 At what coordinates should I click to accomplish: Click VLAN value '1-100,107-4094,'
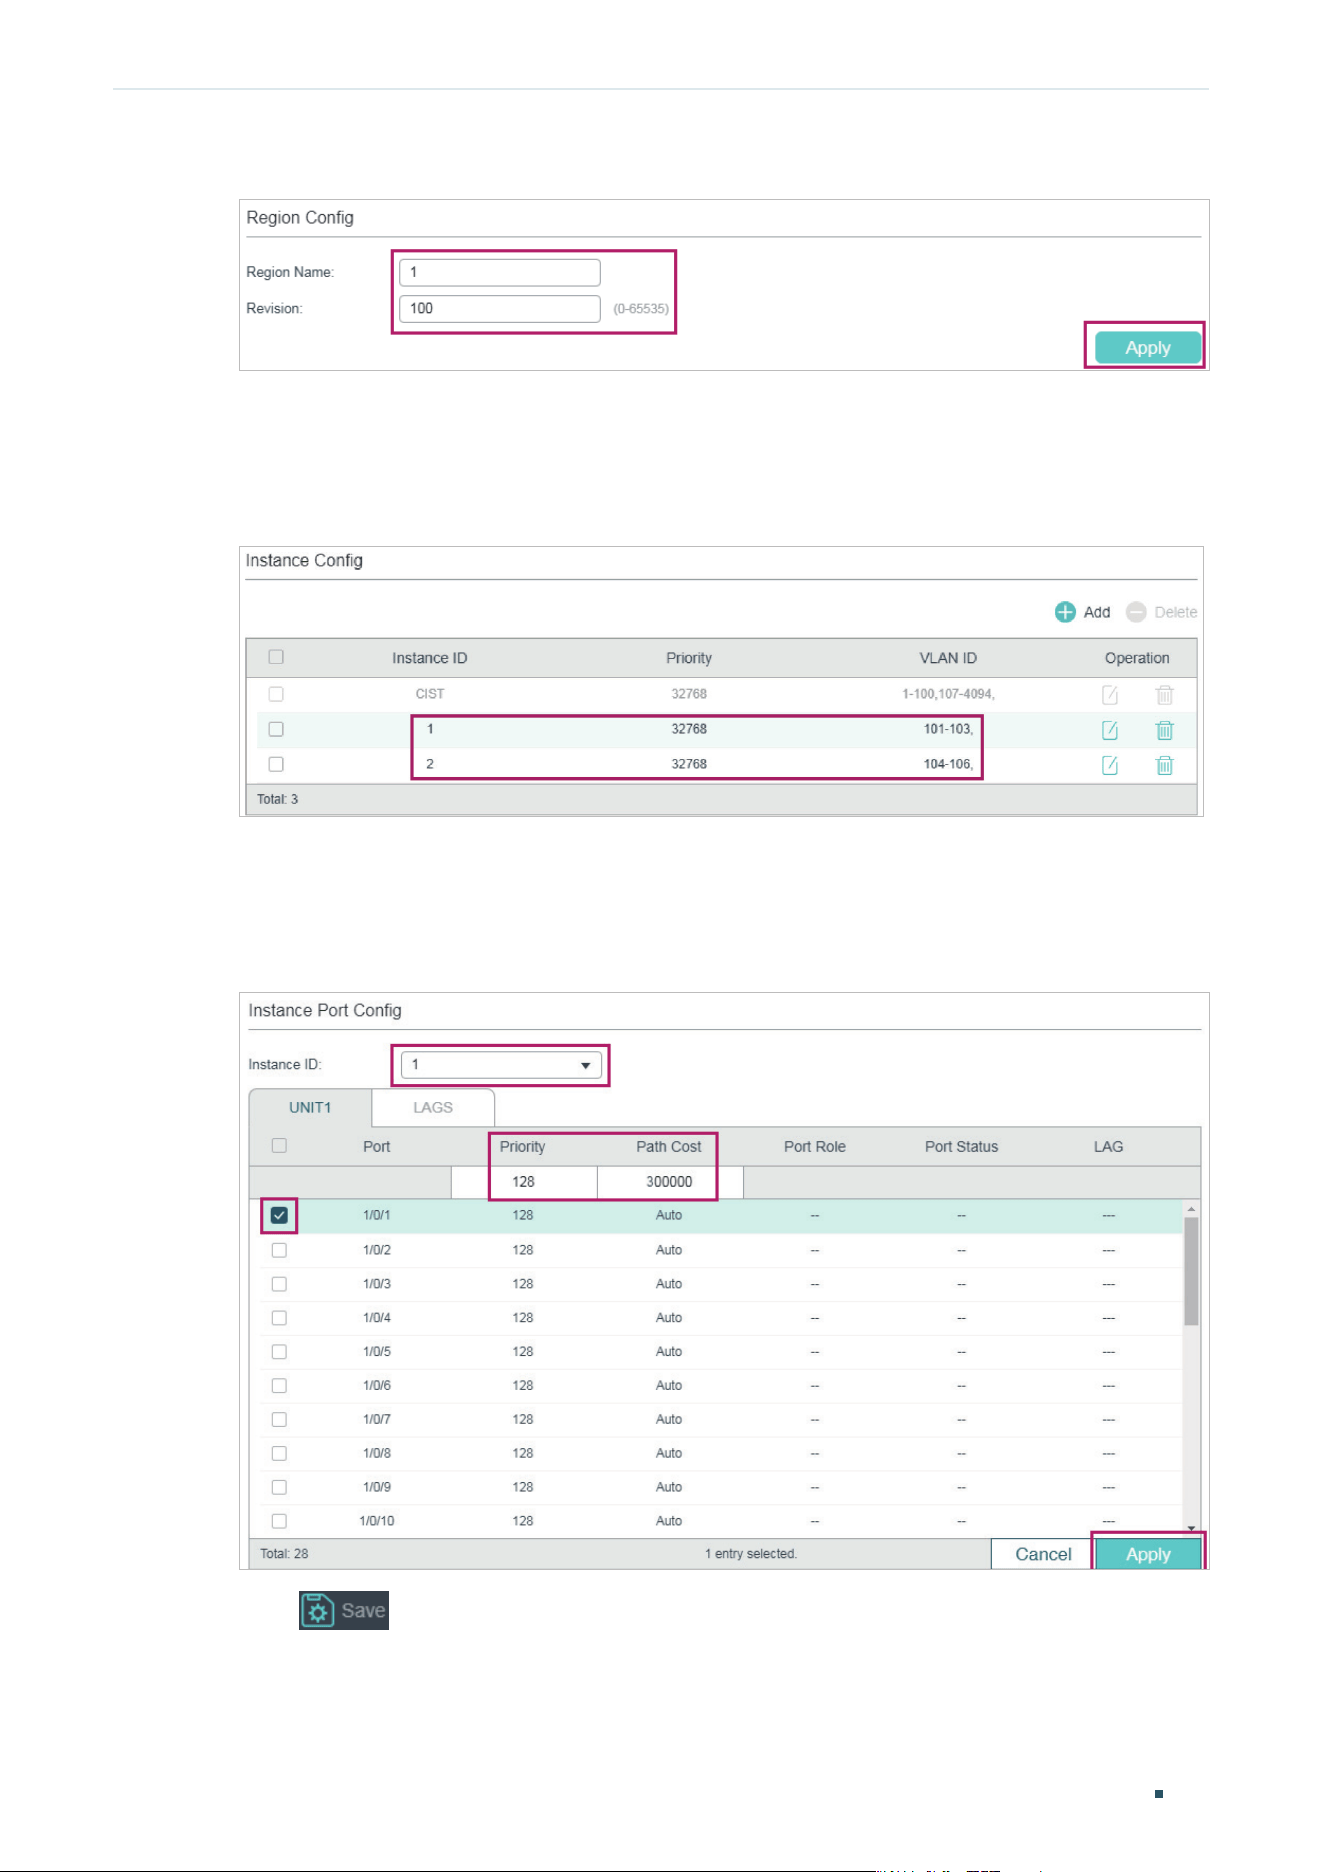point(948,694)
